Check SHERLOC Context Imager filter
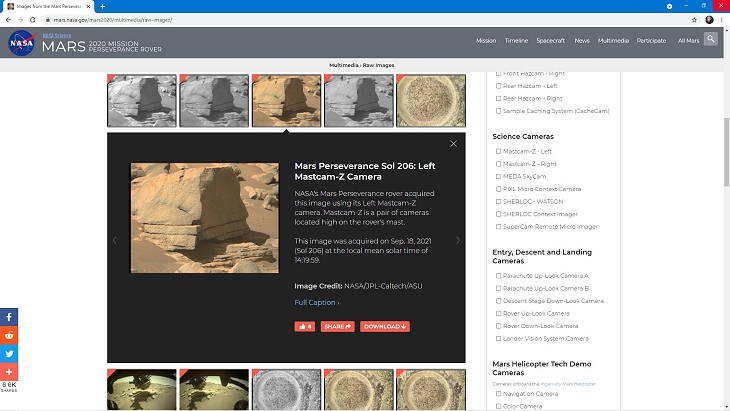Image resolution: width=730 pixels, height=411 pixels. [499, 214]
